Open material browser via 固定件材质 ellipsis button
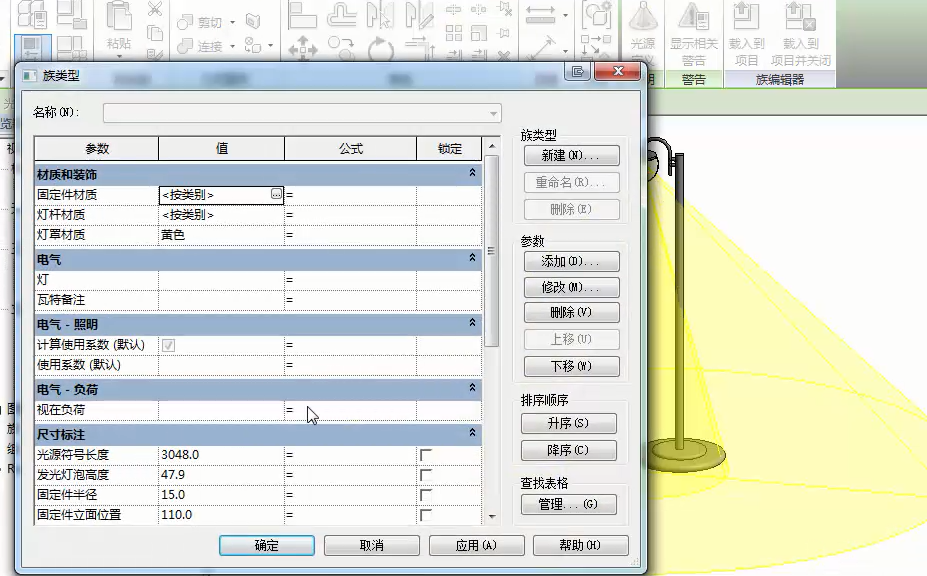The height and width of the screenshot is (576, 927). (x=276, y=195)
